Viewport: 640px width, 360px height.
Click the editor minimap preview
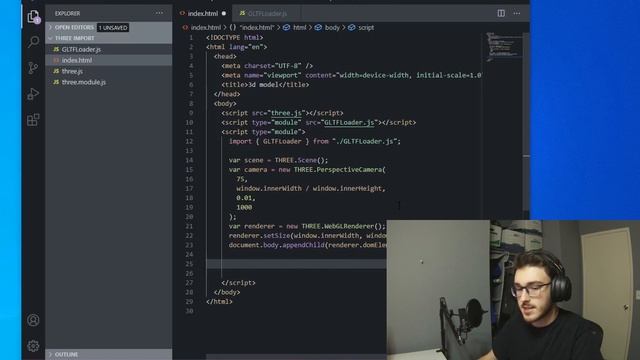[x=503, y=47]
